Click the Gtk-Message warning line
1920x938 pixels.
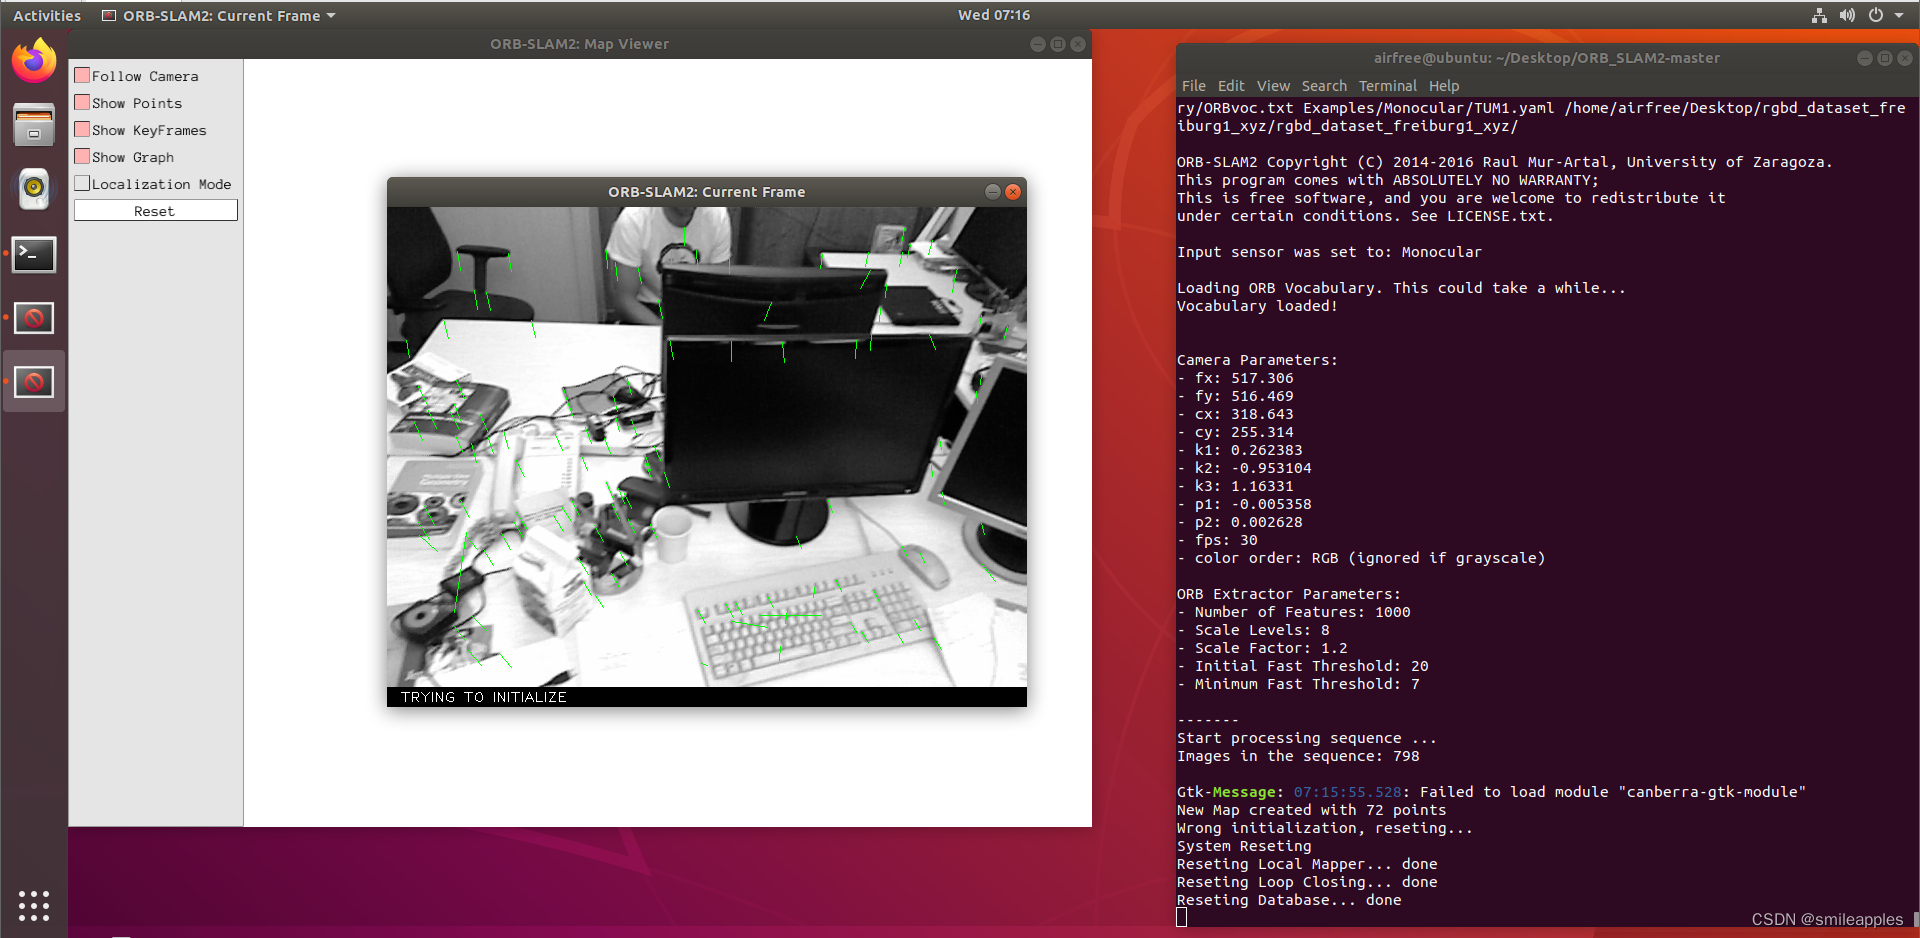(1491, 792)
